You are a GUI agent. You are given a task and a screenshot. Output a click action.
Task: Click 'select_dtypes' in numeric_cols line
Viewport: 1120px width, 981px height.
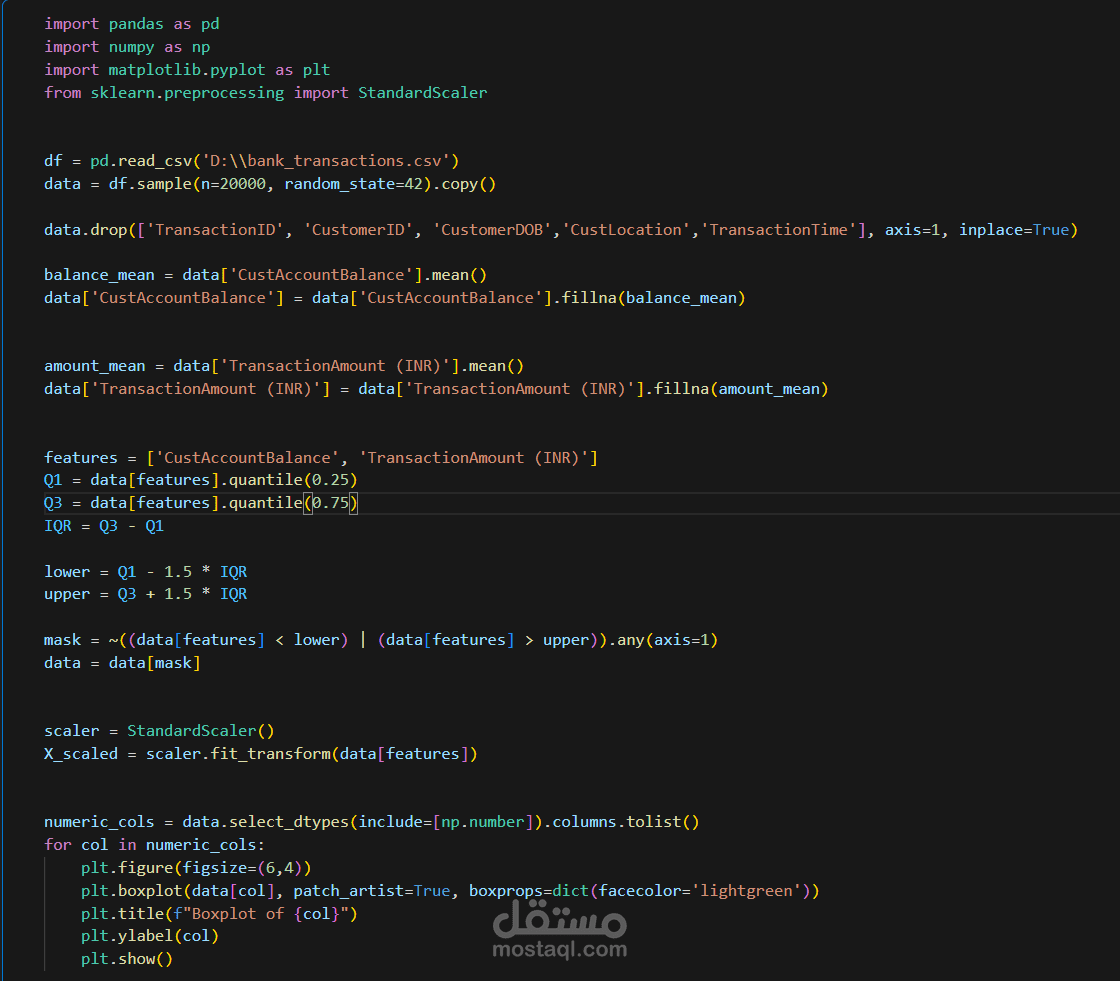[289, 822]
